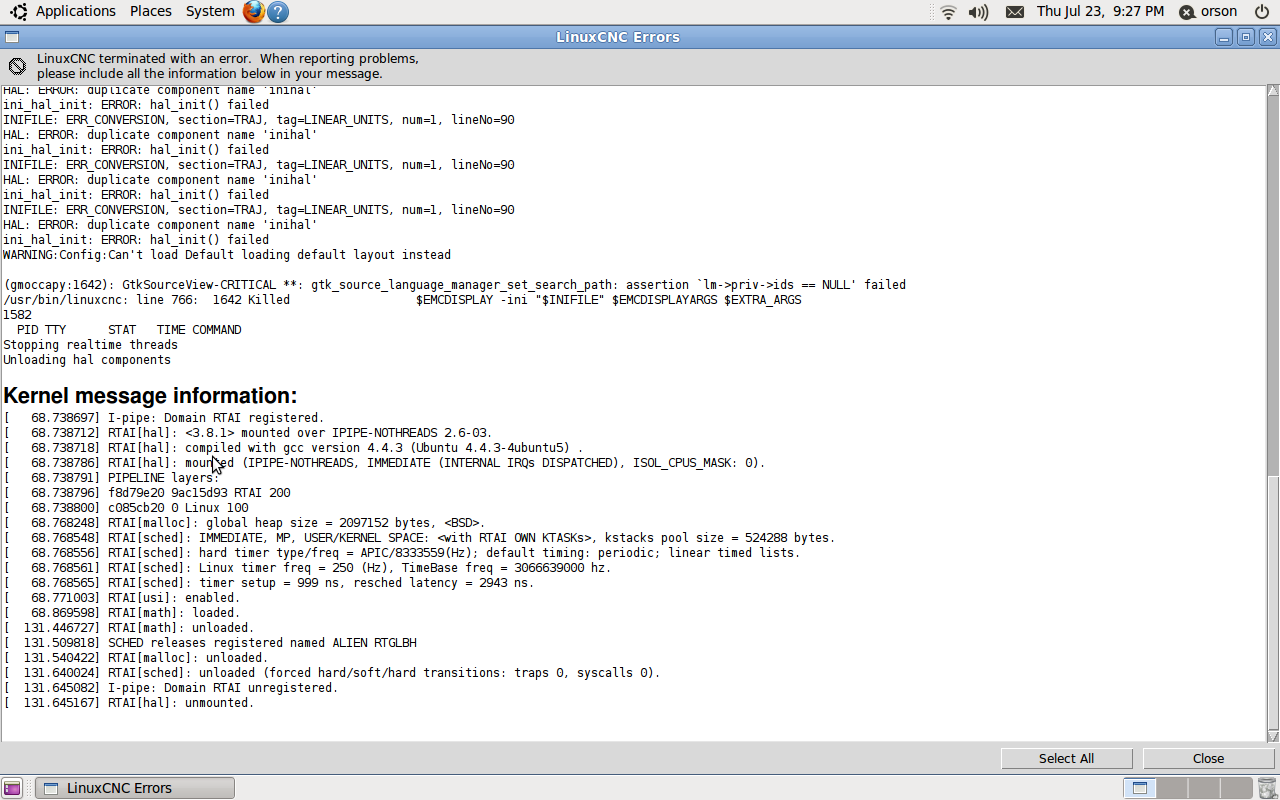Click the 'RTAI[math]: unloaded.' line
Image resolution: width=1280 pixels, height=800 pixels.
pyautogui.click(x=129, y=628)
